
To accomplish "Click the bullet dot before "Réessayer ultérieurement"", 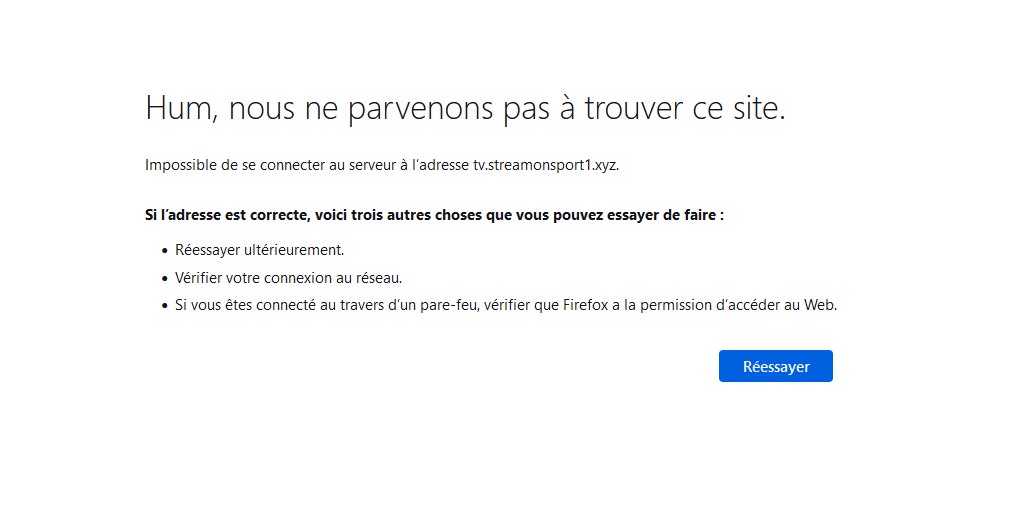I will [164, 251].
